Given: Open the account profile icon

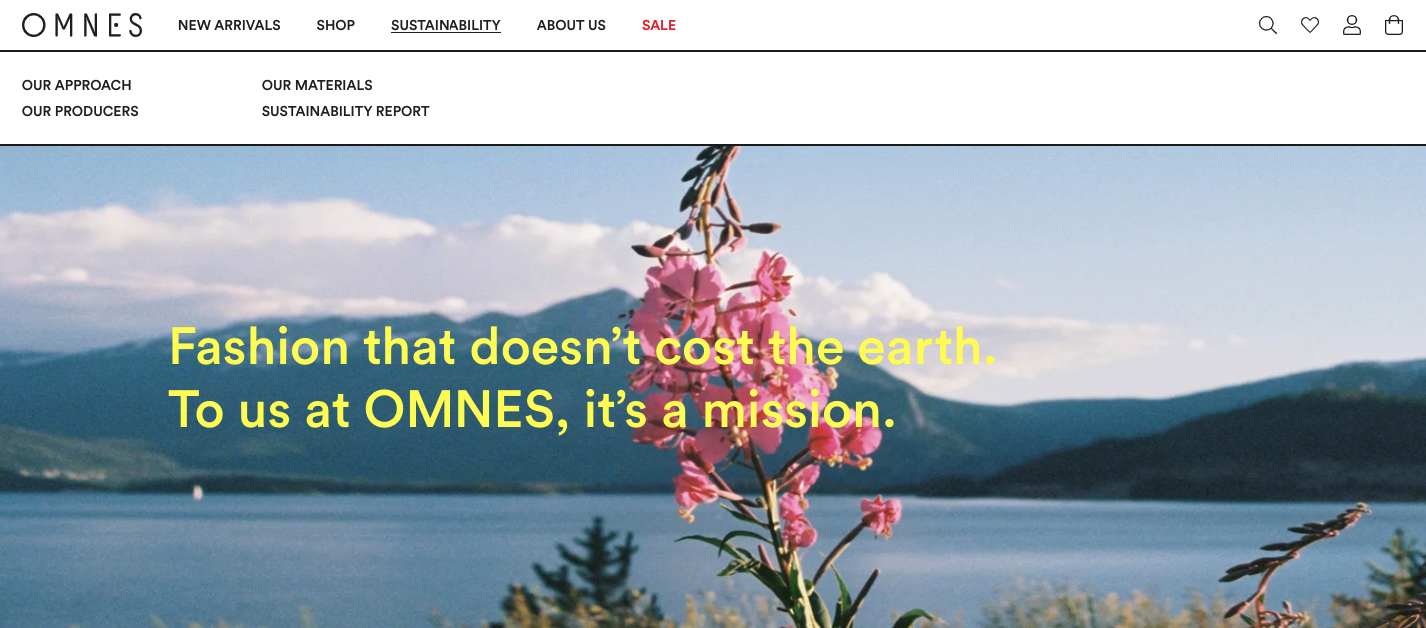Looking at the screenshot, I should (x=1352, y=25).
